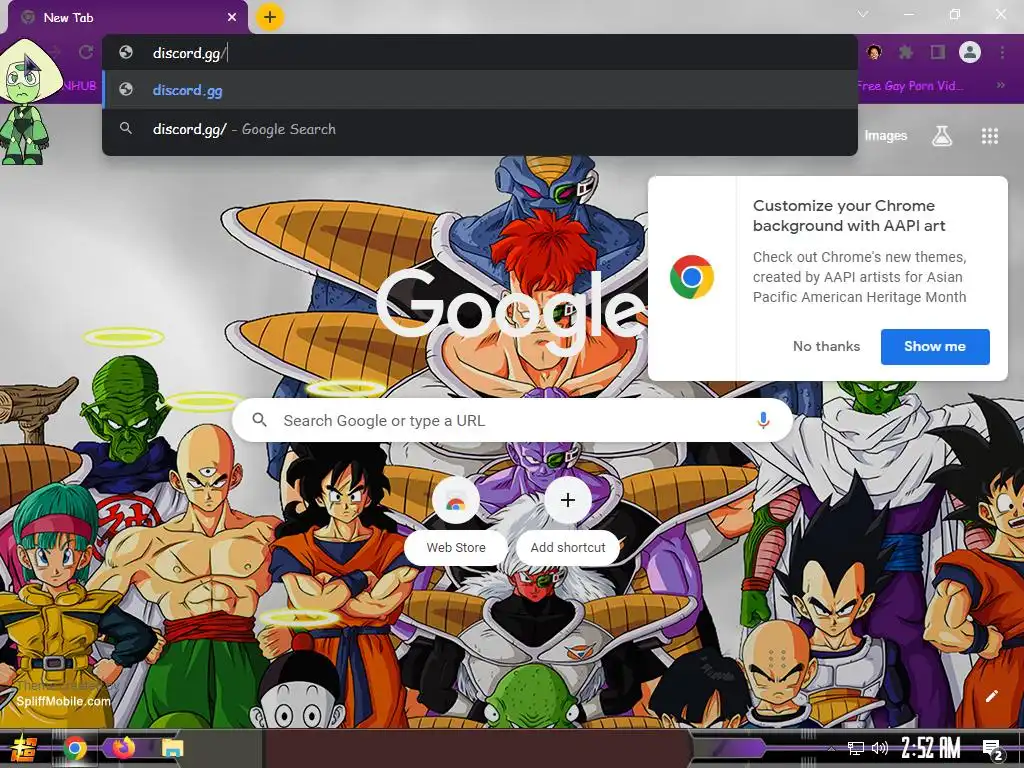
Task: Open a new tab with the plus button
Action: point(270,17)
